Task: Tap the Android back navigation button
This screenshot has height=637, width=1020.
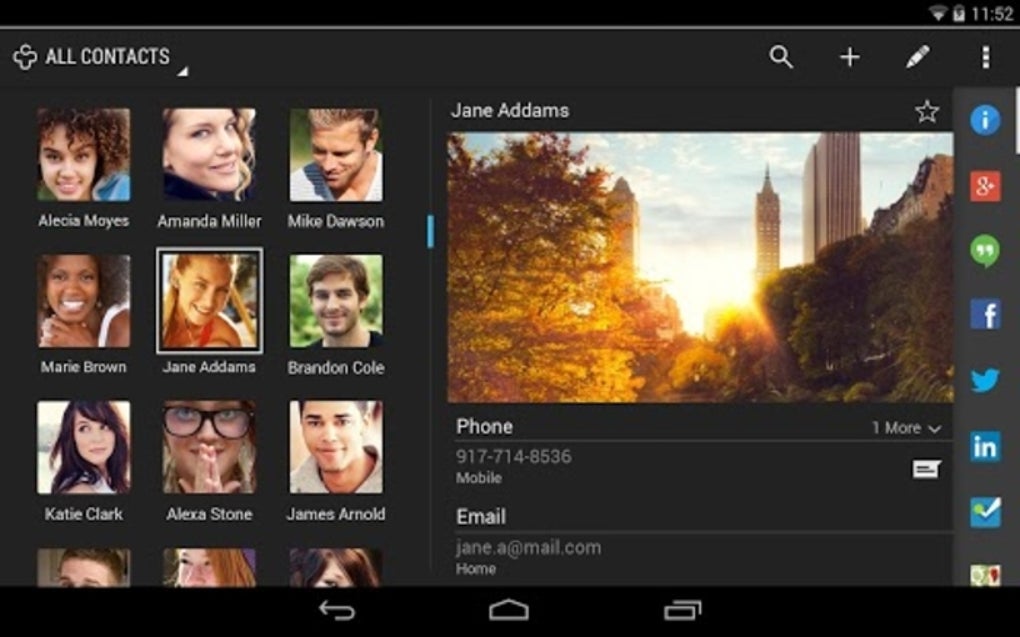Action: click(x=336, y=610)
